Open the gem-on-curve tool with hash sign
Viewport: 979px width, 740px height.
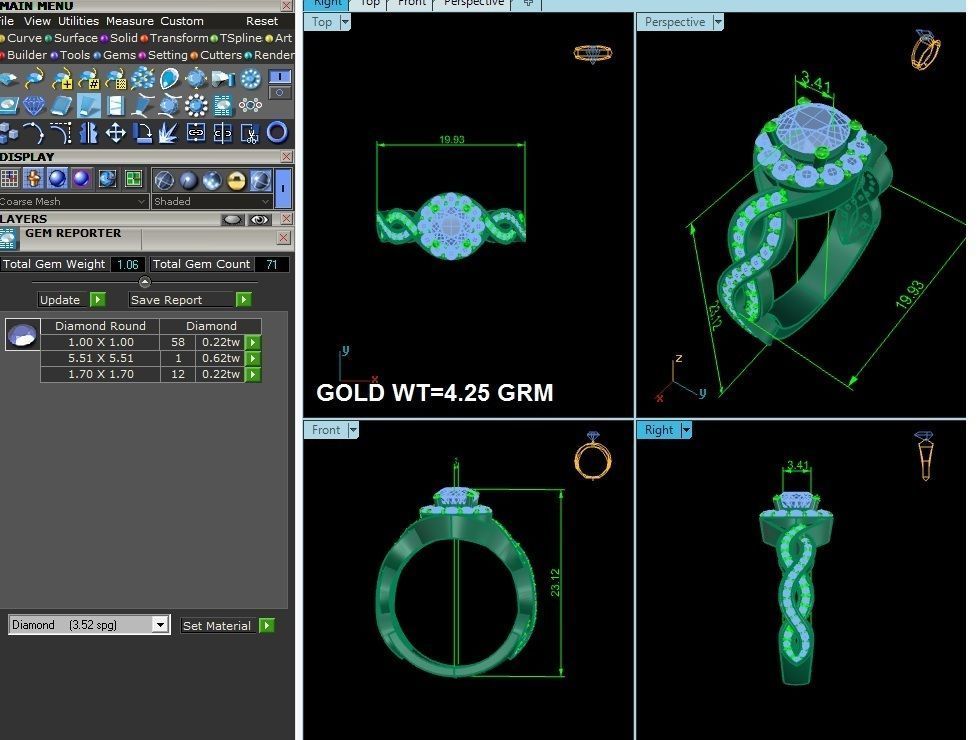[x=89, y=79]
